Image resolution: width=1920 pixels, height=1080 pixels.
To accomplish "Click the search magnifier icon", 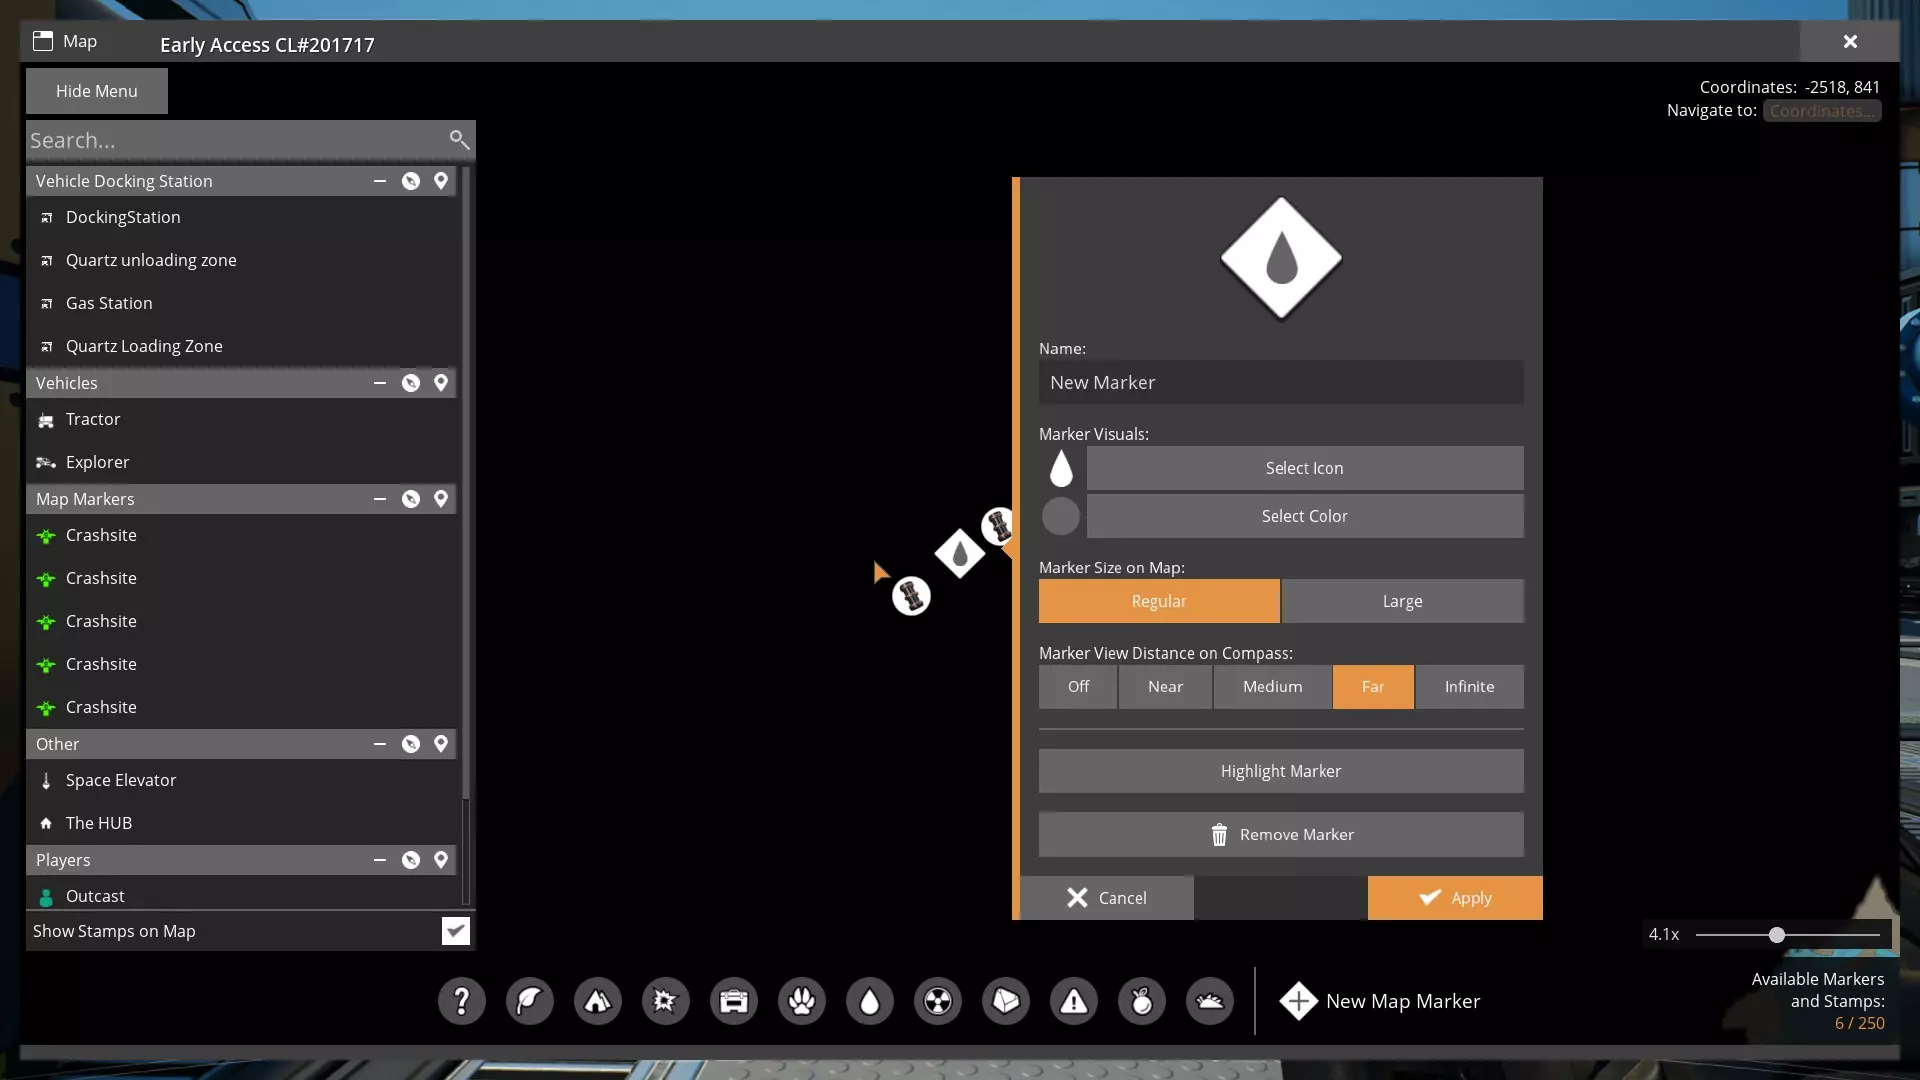I will [459, 139].
